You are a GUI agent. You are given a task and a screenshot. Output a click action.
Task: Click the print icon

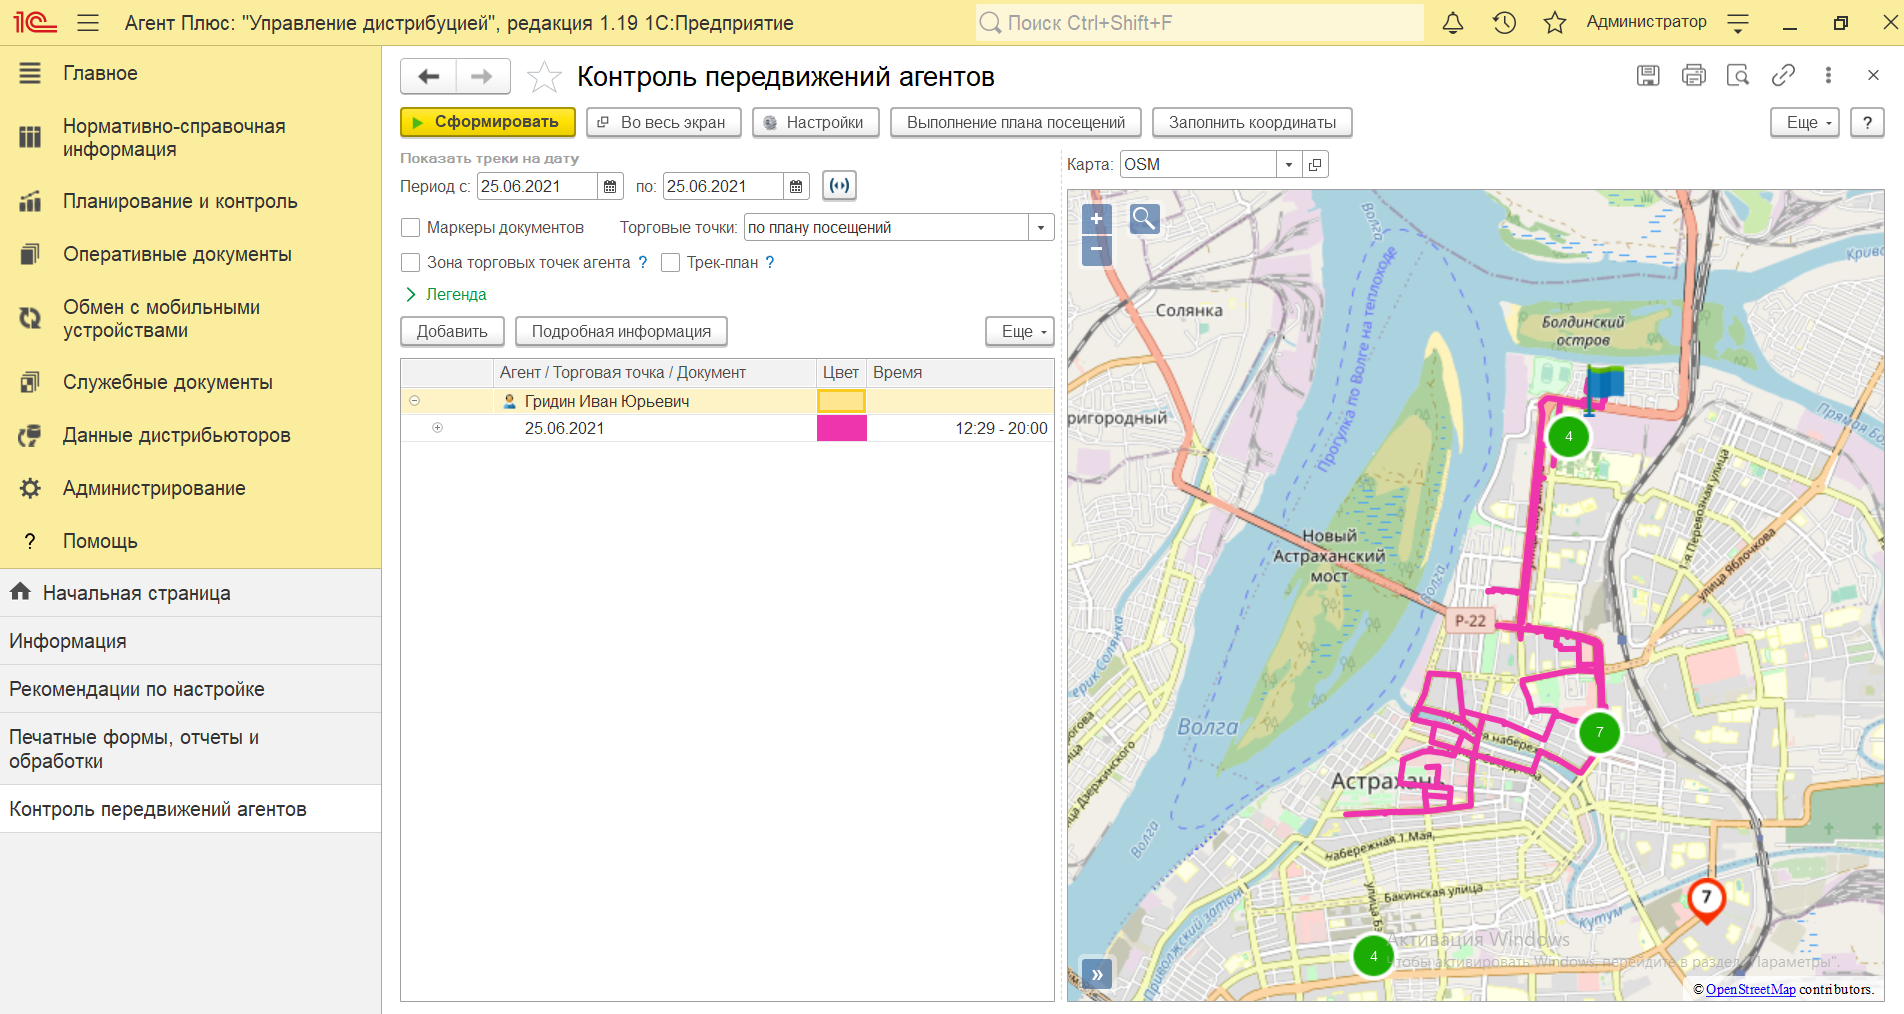click(1693, 75)
